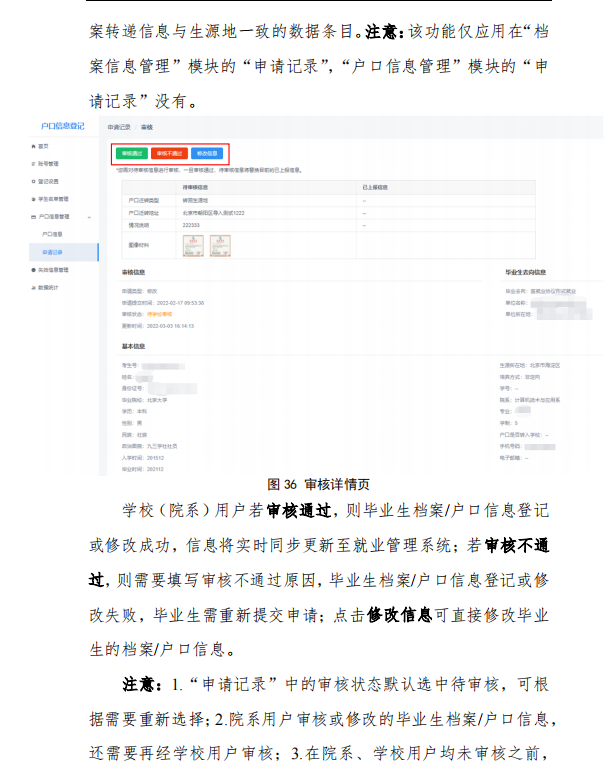
Task: Click the 毕业院校: 北京大学 line
Action: tap(144, 400)
